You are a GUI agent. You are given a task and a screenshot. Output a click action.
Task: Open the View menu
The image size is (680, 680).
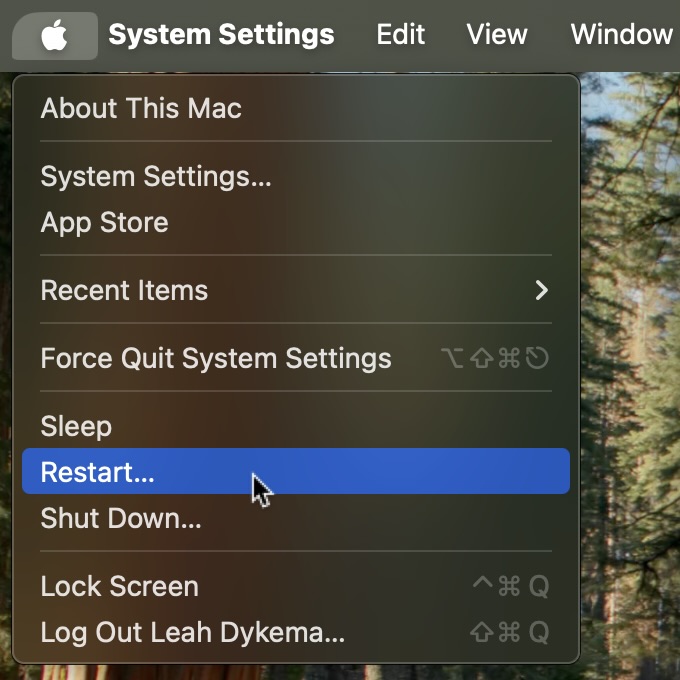[497, 35]
